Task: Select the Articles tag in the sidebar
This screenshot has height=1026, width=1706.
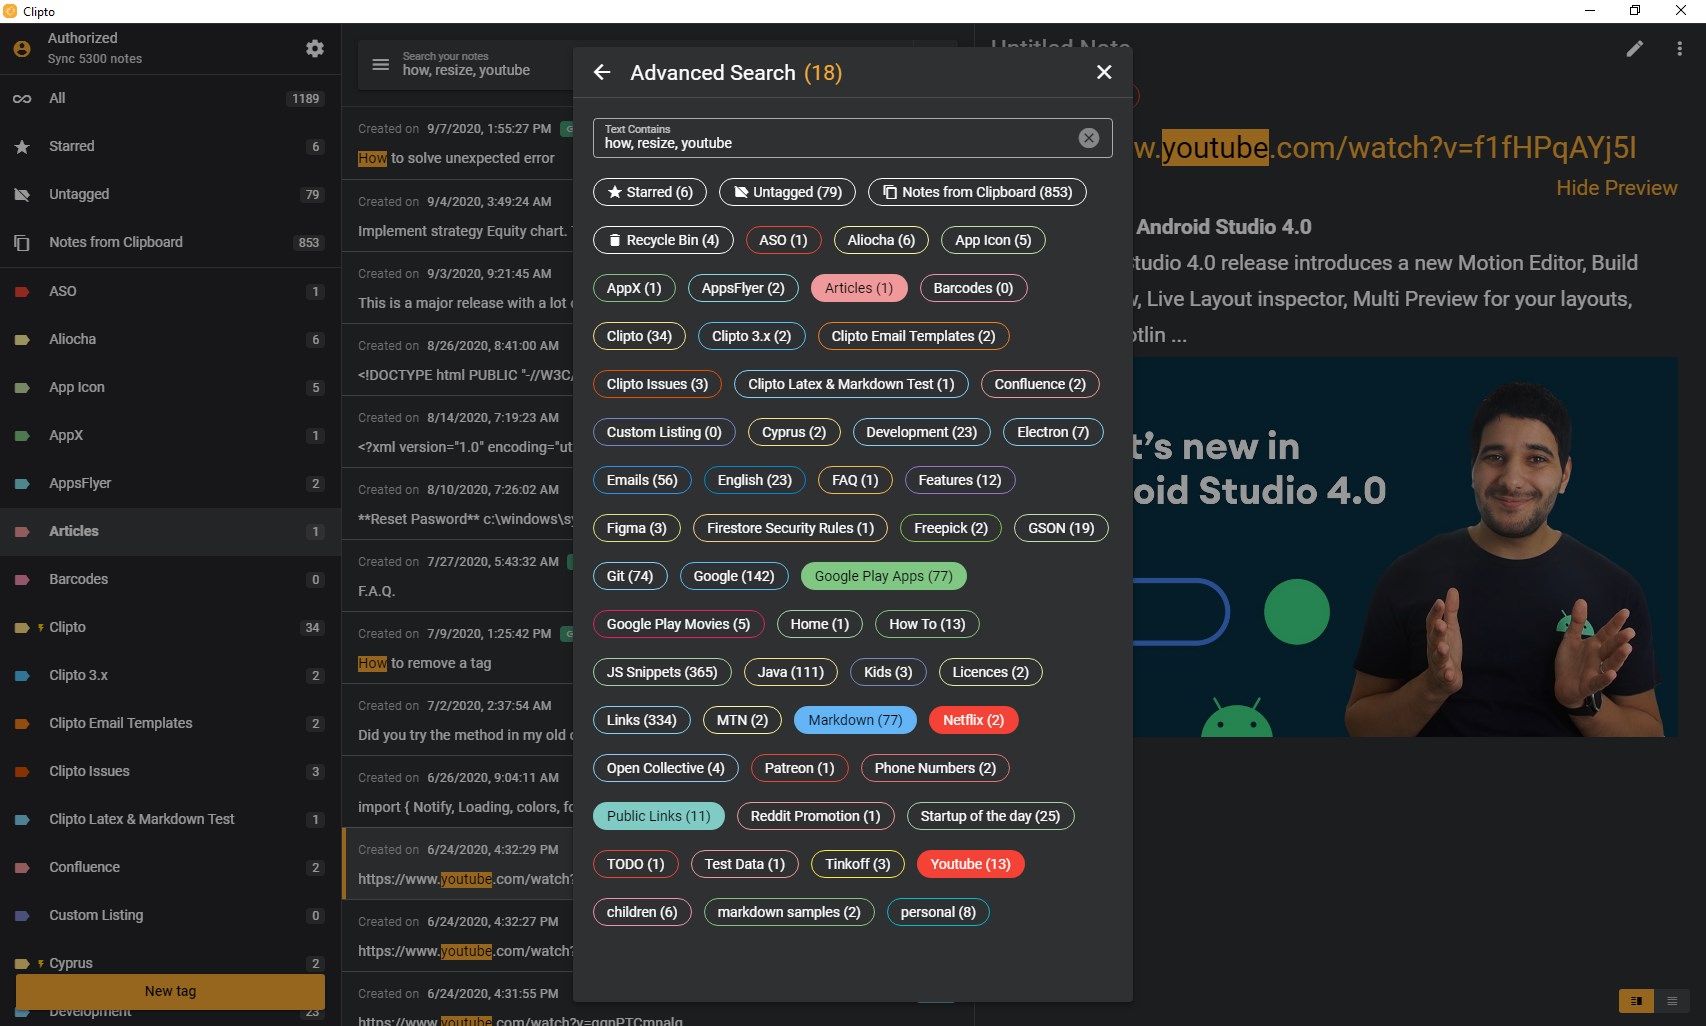Action: click(170, 531)
